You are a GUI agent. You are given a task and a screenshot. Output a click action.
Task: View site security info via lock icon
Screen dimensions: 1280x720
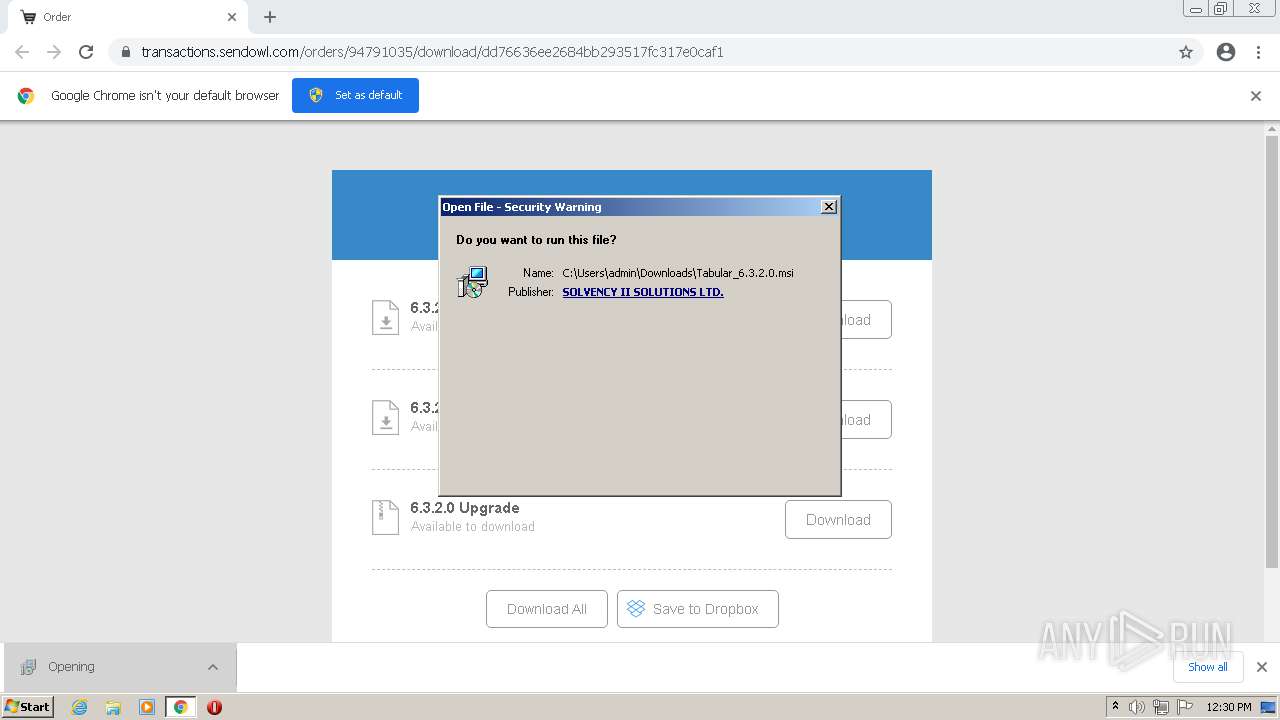click(x=125, y=52)
